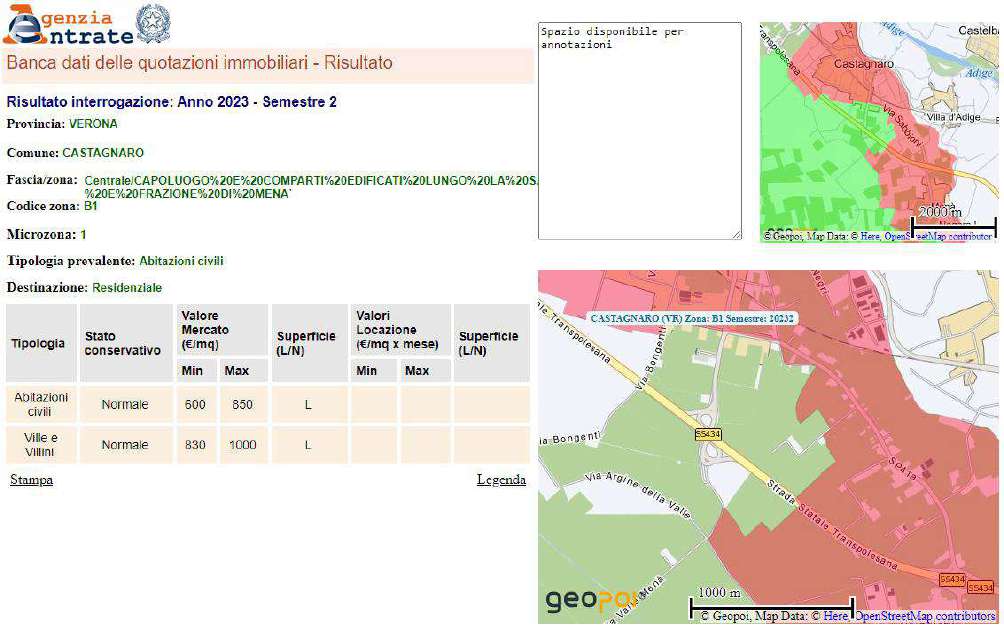
Task: Open OpenStreetMap contributors link on the large map
Action: point(925,617)
